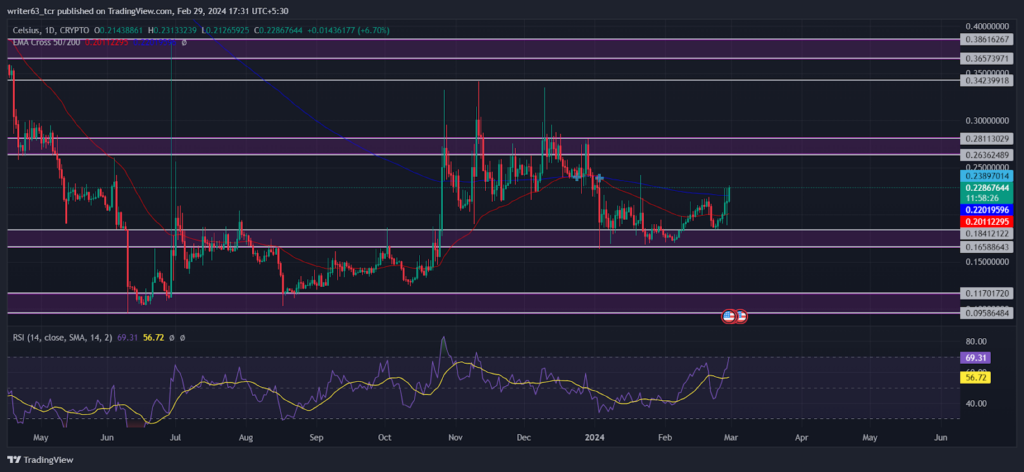Click the 2024 label on the time axis

coord(594,438)
